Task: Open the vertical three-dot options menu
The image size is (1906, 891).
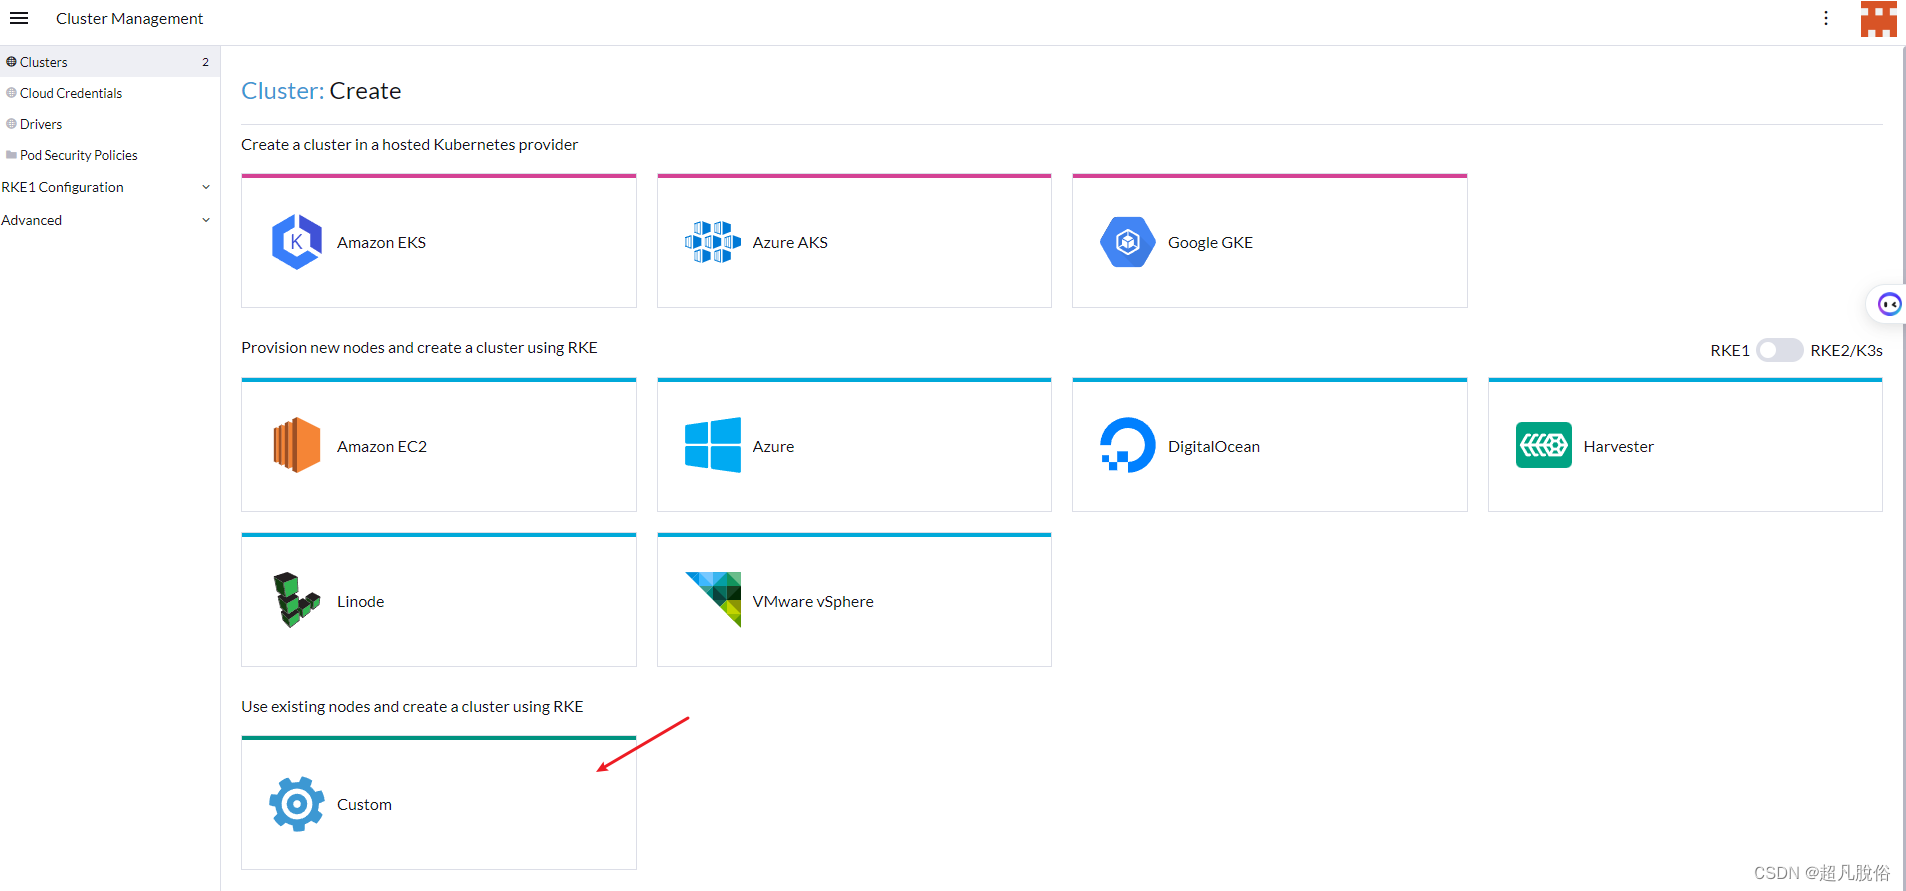Action: 1826,18
